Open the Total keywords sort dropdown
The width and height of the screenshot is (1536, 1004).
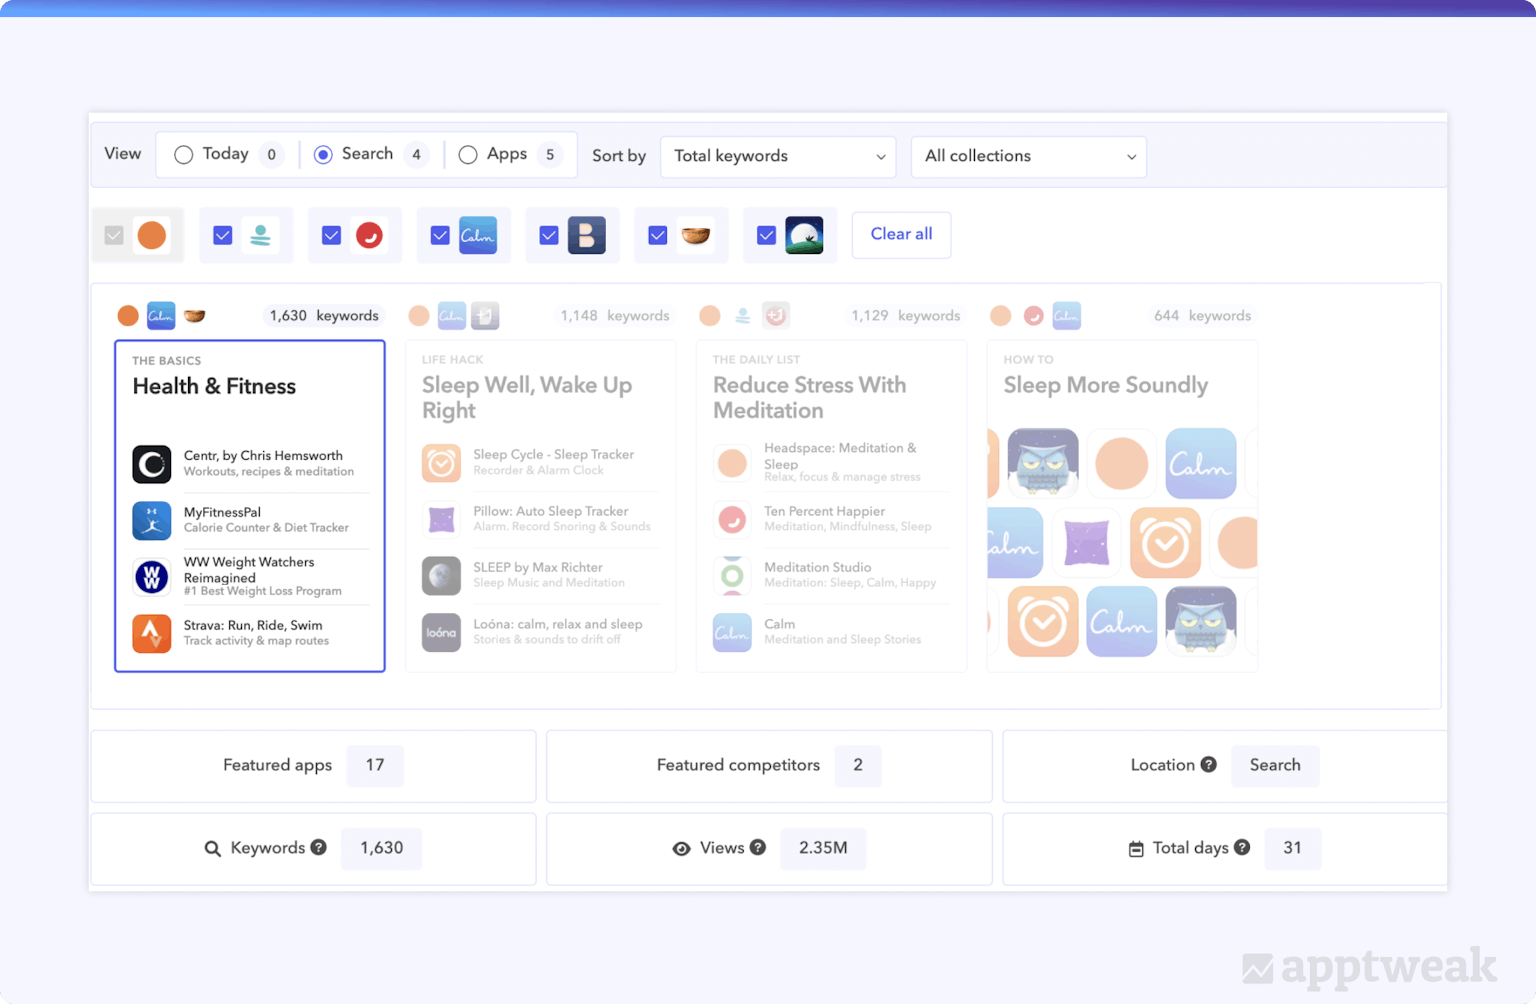point(778,157)
